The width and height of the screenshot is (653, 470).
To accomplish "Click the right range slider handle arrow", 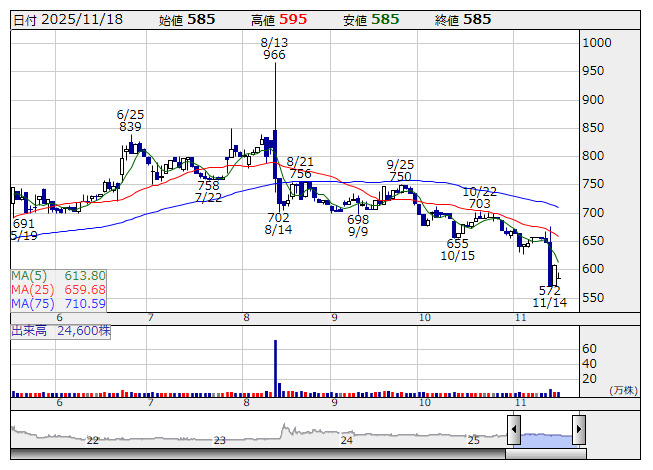I will click(579, 429).
